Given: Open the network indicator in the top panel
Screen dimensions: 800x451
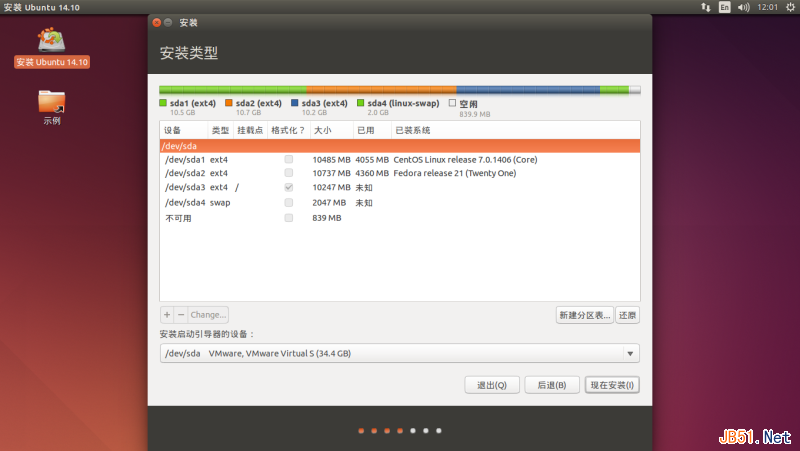Looking at the screenshot, I should pyautogui.click(x=706, y=7).
